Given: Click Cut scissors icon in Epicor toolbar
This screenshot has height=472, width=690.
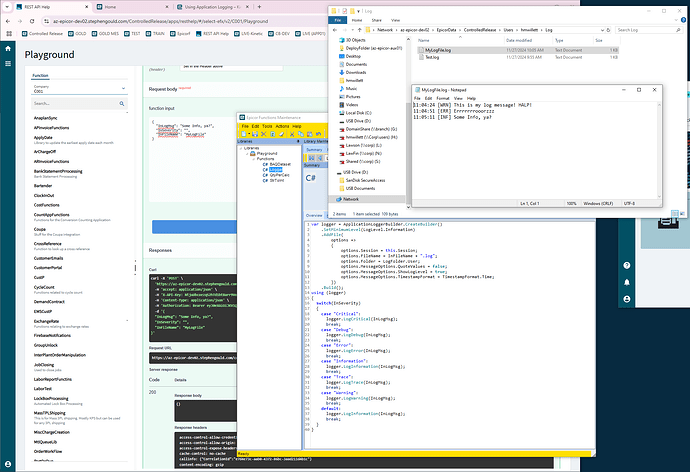Looking at the screenshot, I should click(x=292, y=134).
